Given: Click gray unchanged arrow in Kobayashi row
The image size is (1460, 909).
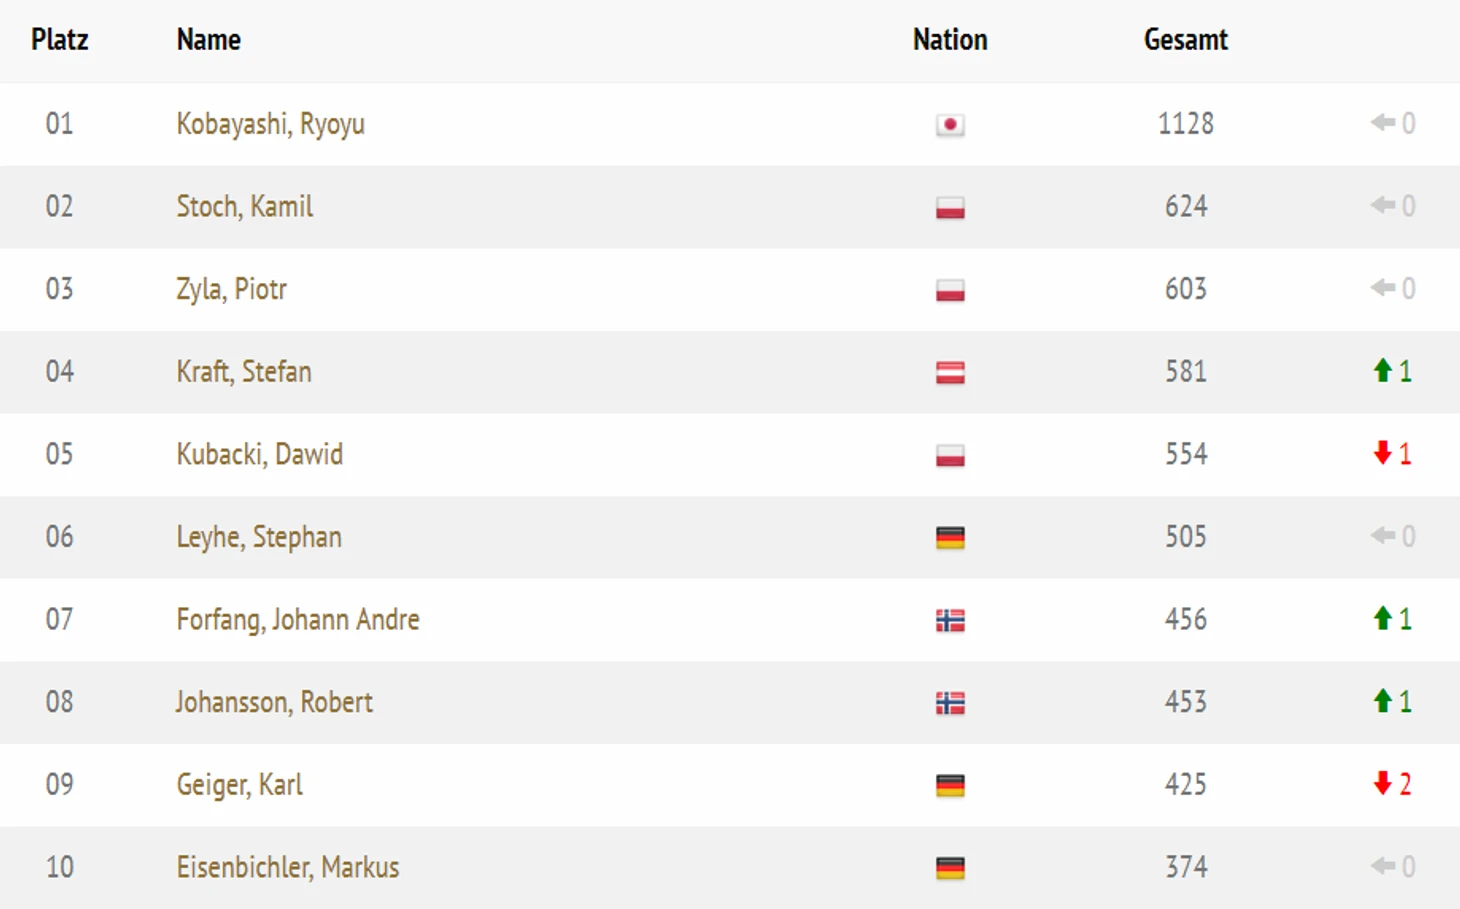Looking at the screenshot, I should point(1383,123).
